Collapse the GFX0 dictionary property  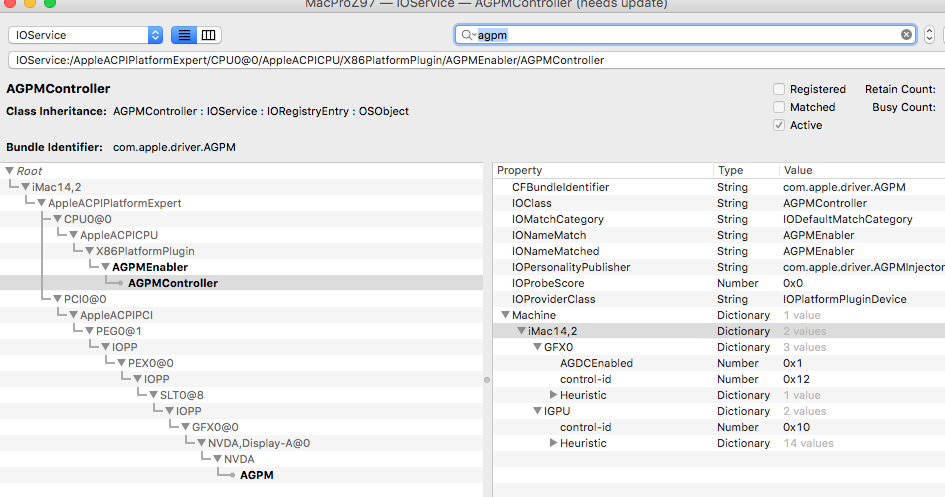(x=538, y=347)
